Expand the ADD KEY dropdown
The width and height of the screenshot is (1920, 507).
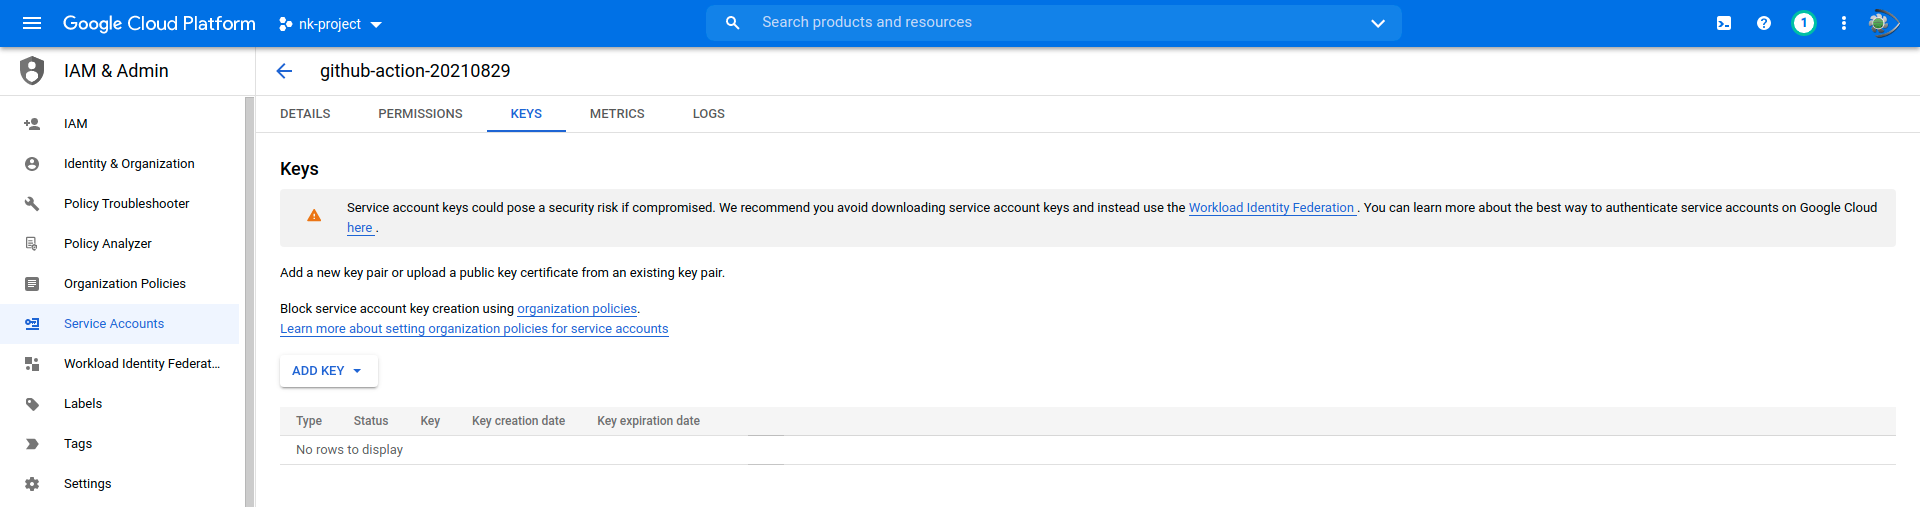pos(328,371)
